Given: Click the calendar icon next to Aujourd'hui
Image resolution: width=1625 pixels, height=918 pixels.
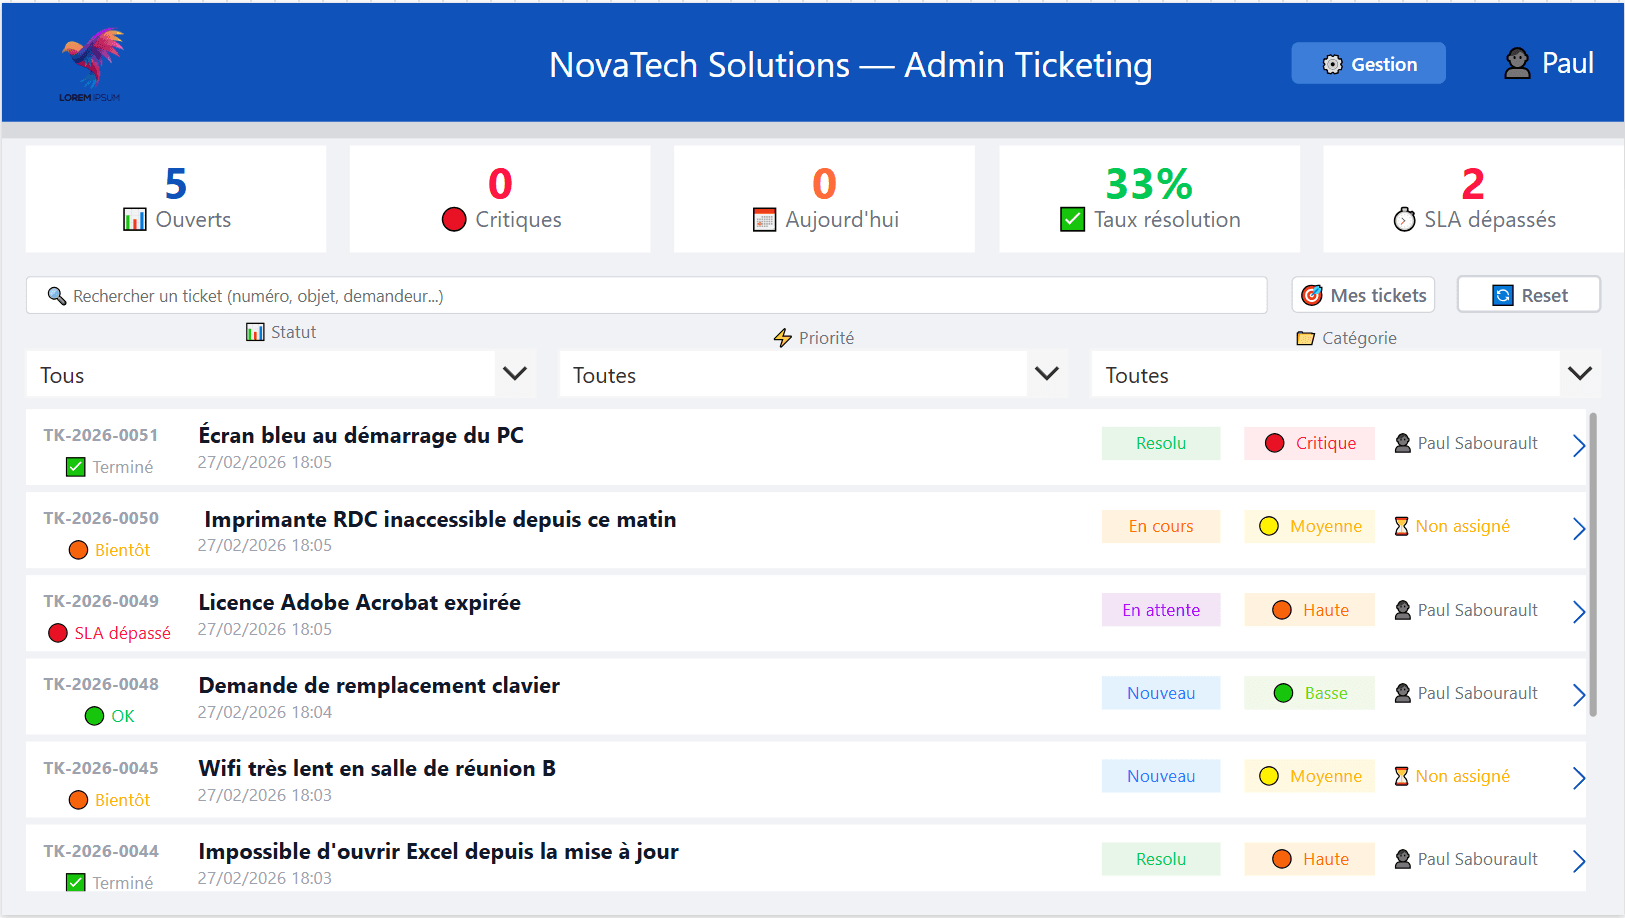Looking at the screenshot, I should [765, 219].
